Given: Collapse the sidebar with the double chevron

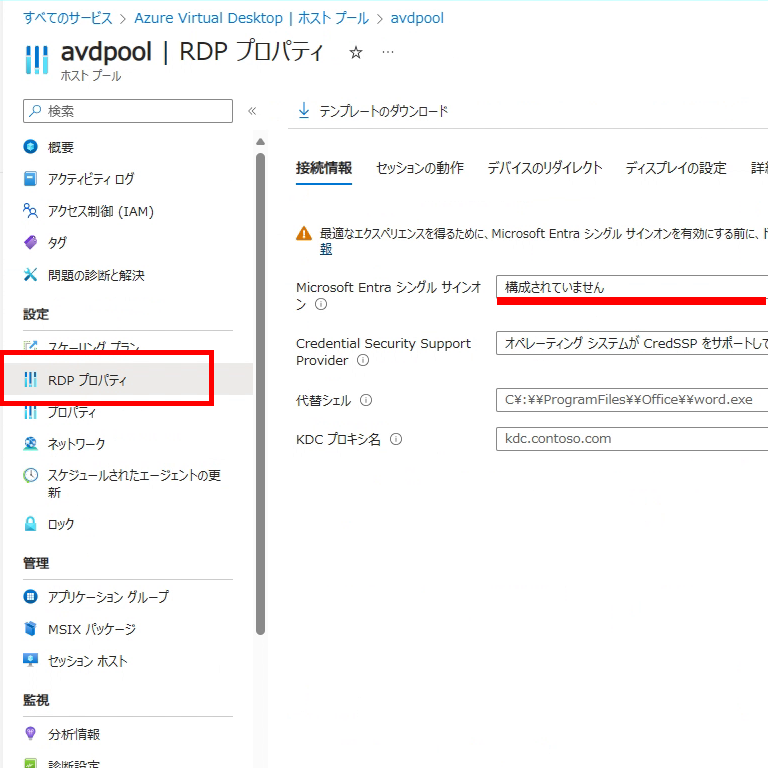Looking at the screenshot, I should pyautogui.click(x=252, y=111).
